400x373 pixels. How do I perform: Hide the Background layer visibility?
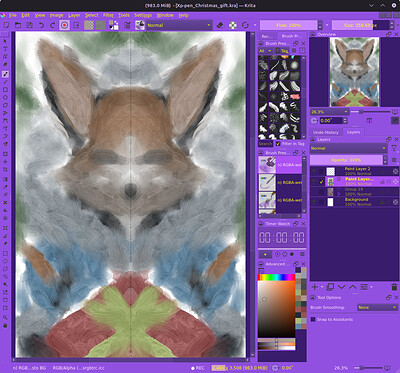pos(314,202)
